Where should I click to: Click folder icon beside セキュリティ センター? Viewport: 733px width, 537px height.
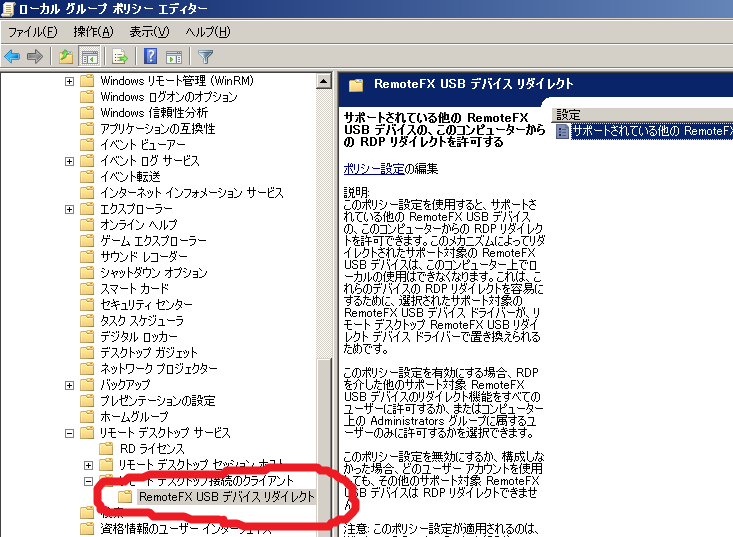click(87, 304)
